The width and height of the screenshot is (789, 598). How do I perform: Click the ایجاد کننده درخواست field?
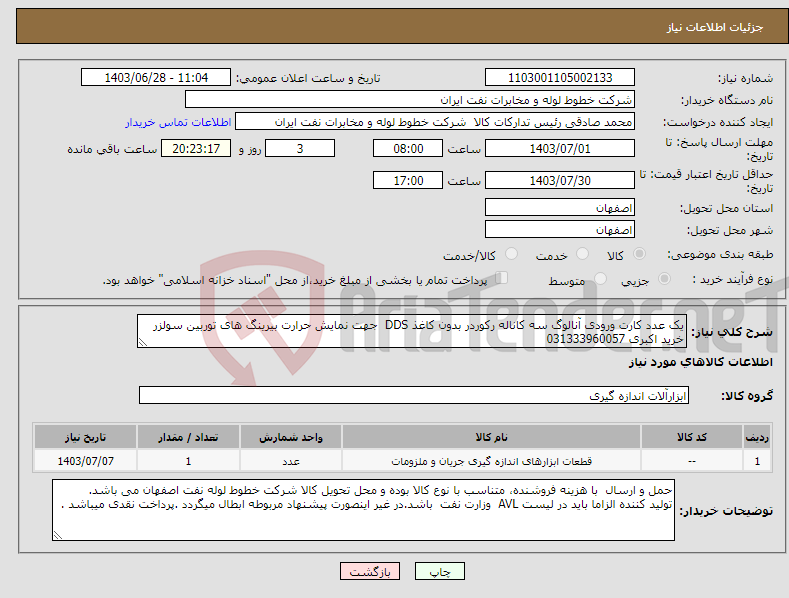click(x=435, y=122)
